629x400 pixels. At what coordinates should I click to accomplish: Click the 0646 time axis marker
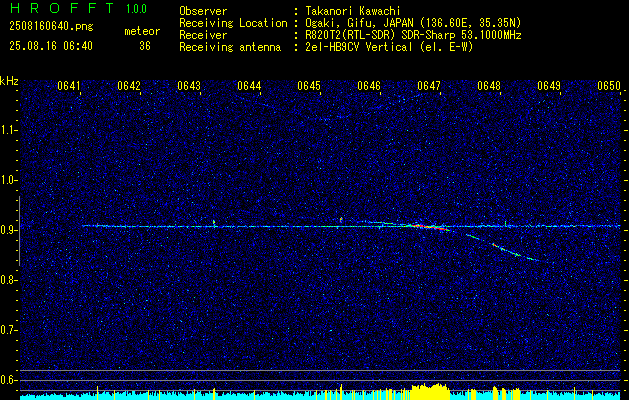click(x=369, y=86)
